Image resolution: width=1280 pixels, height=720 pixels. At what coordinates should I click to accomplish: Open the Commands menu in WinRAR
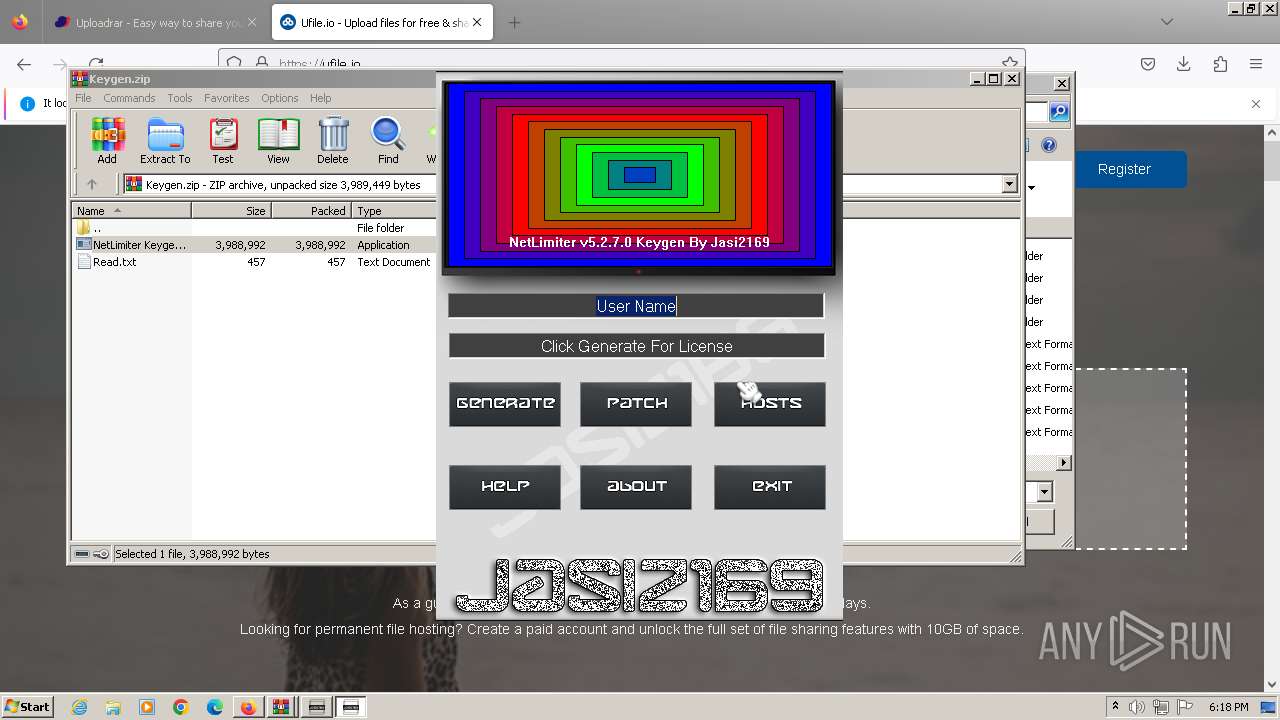click(129, 98)
